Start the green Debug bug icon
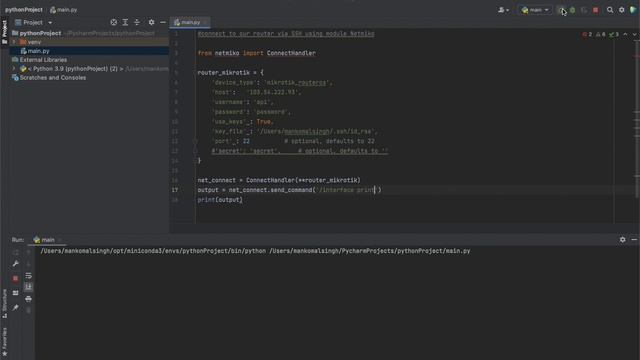 click(x=573, y=10)
